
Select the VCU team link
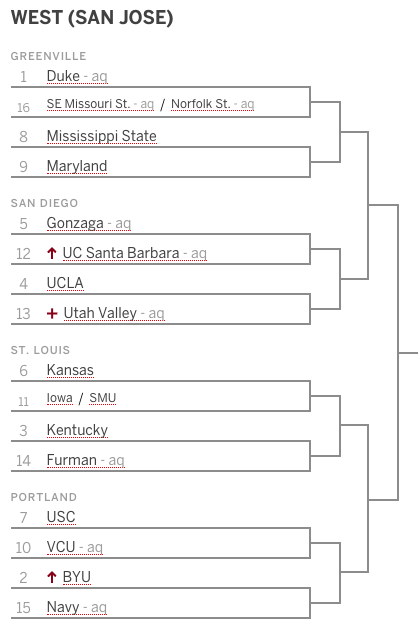point(61,547)
